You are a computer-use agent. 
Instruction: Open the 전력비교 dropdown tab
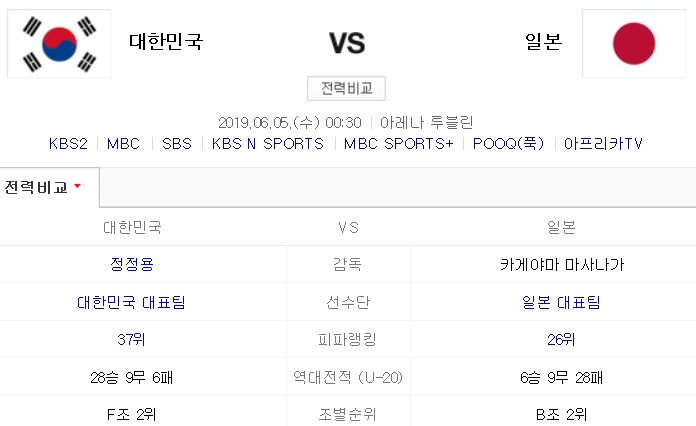(44, 187)
